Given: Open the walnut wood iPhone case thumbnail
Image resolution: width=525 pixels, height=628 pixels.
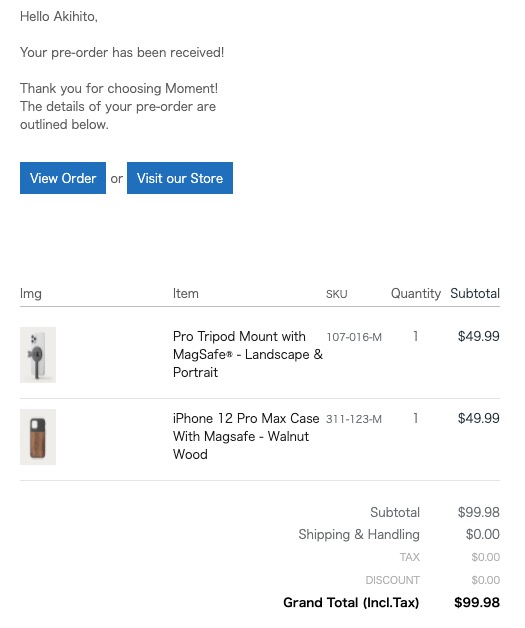Looking at the screenshot, I should pyautogui.click(x=38, y=437).
